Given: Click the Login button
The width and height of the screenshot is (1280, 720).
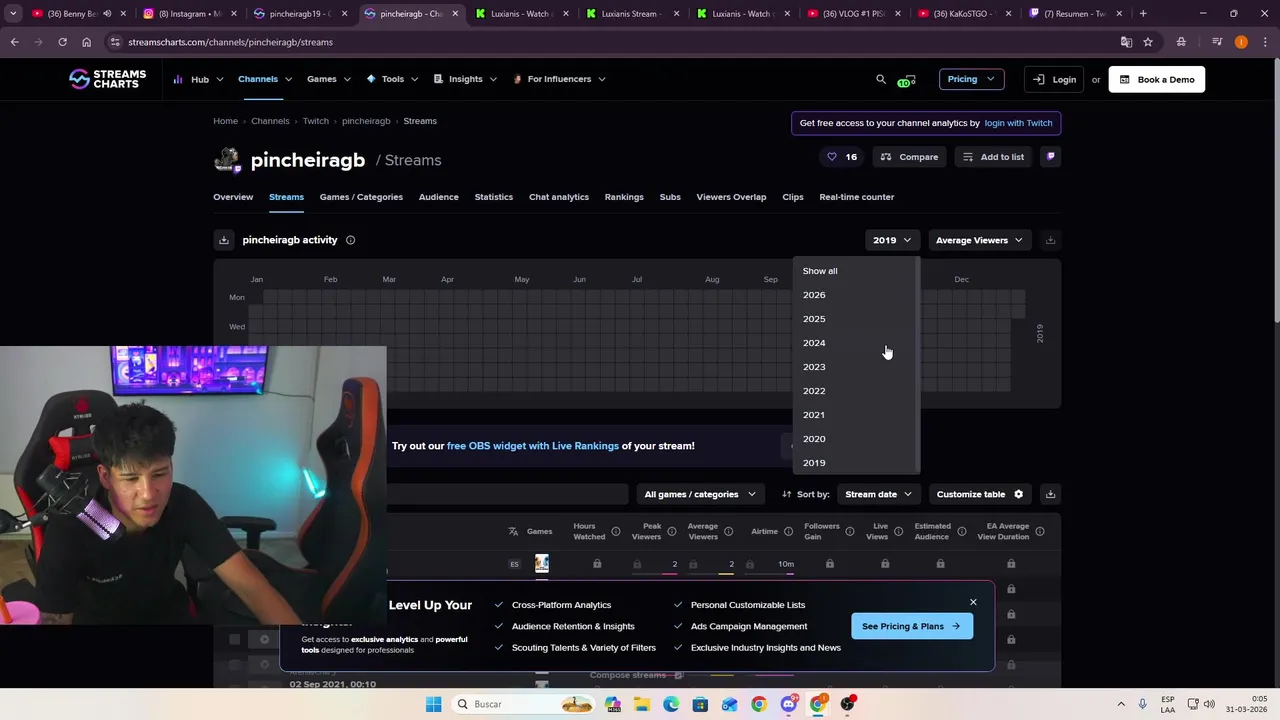Looking at the screenshot, I should 1055,79.
